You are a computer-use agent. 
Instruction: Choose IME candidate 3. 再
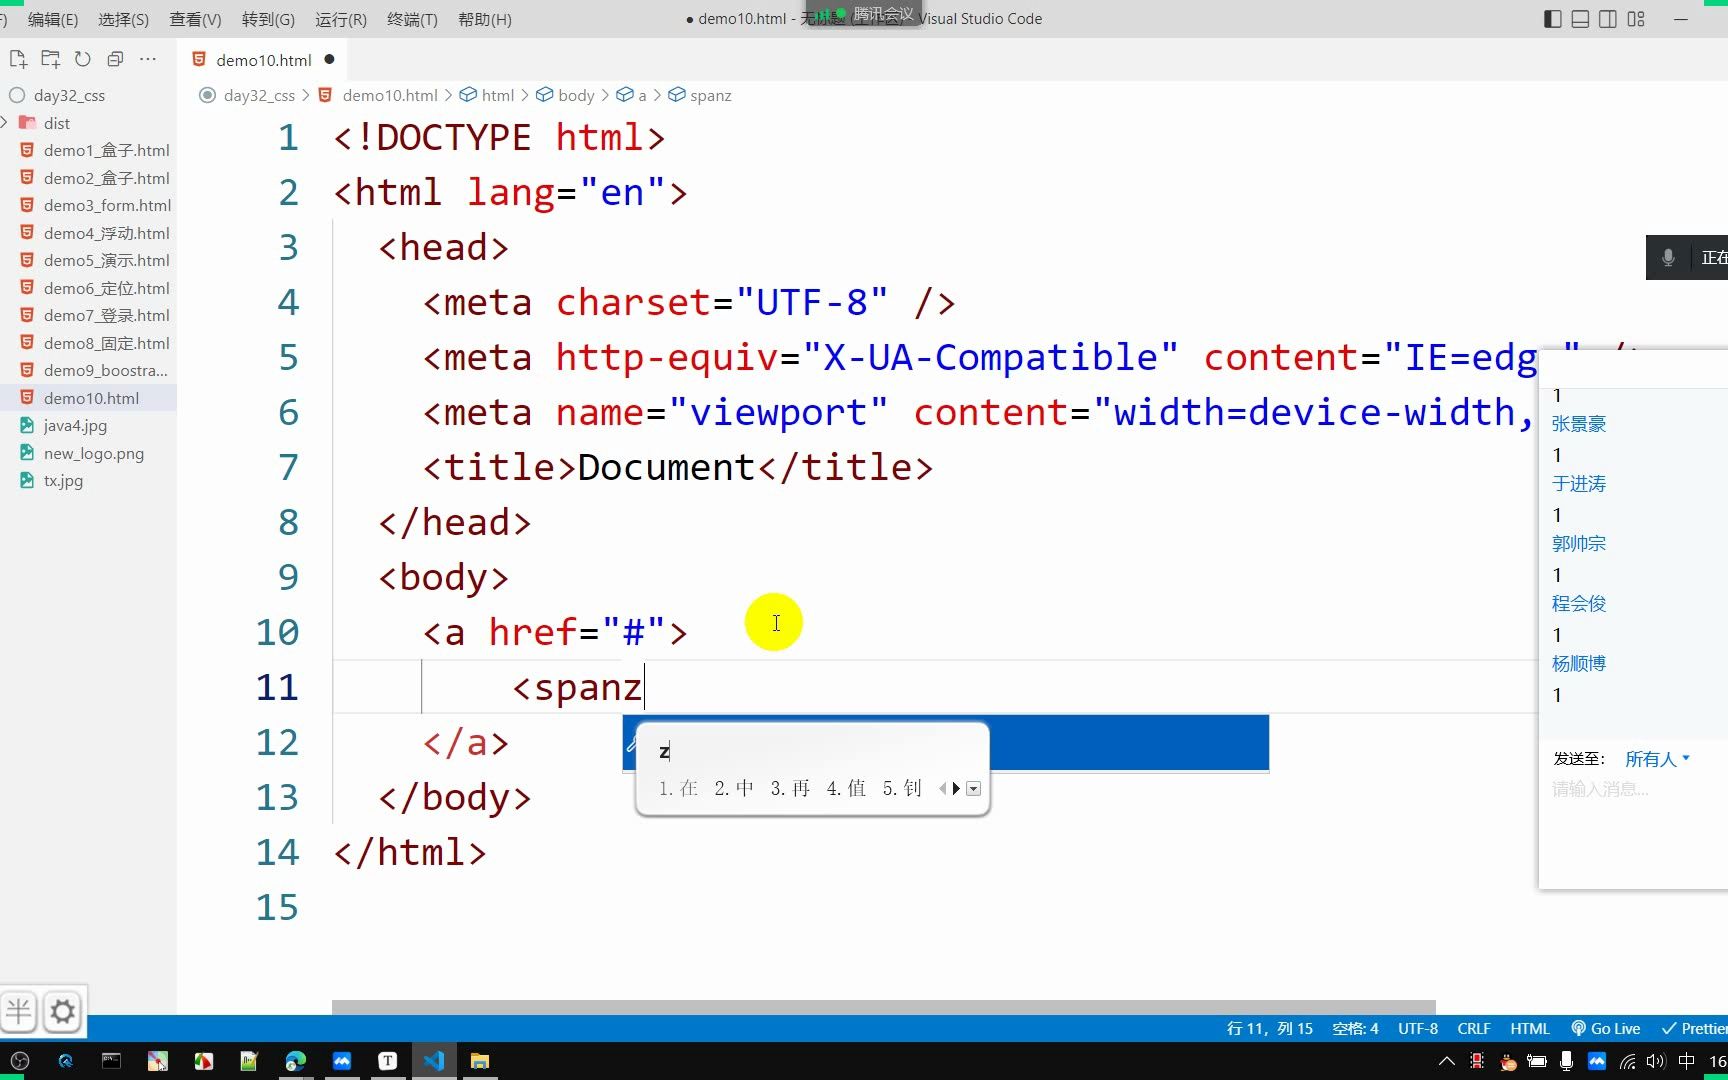coord(790,788)
